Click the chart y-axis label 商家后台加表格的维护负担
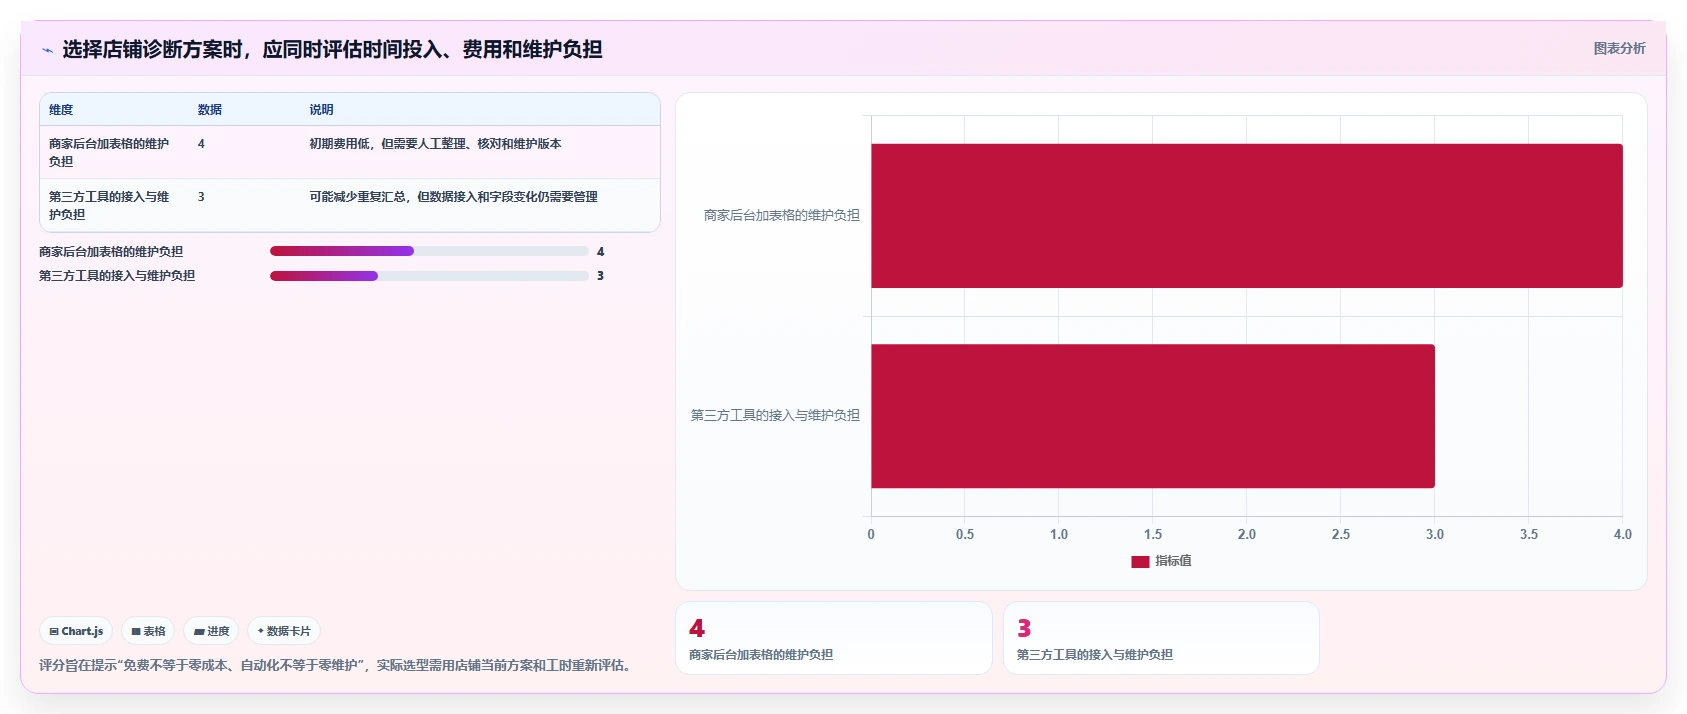The image size is (1687, 714). (781, 215)
